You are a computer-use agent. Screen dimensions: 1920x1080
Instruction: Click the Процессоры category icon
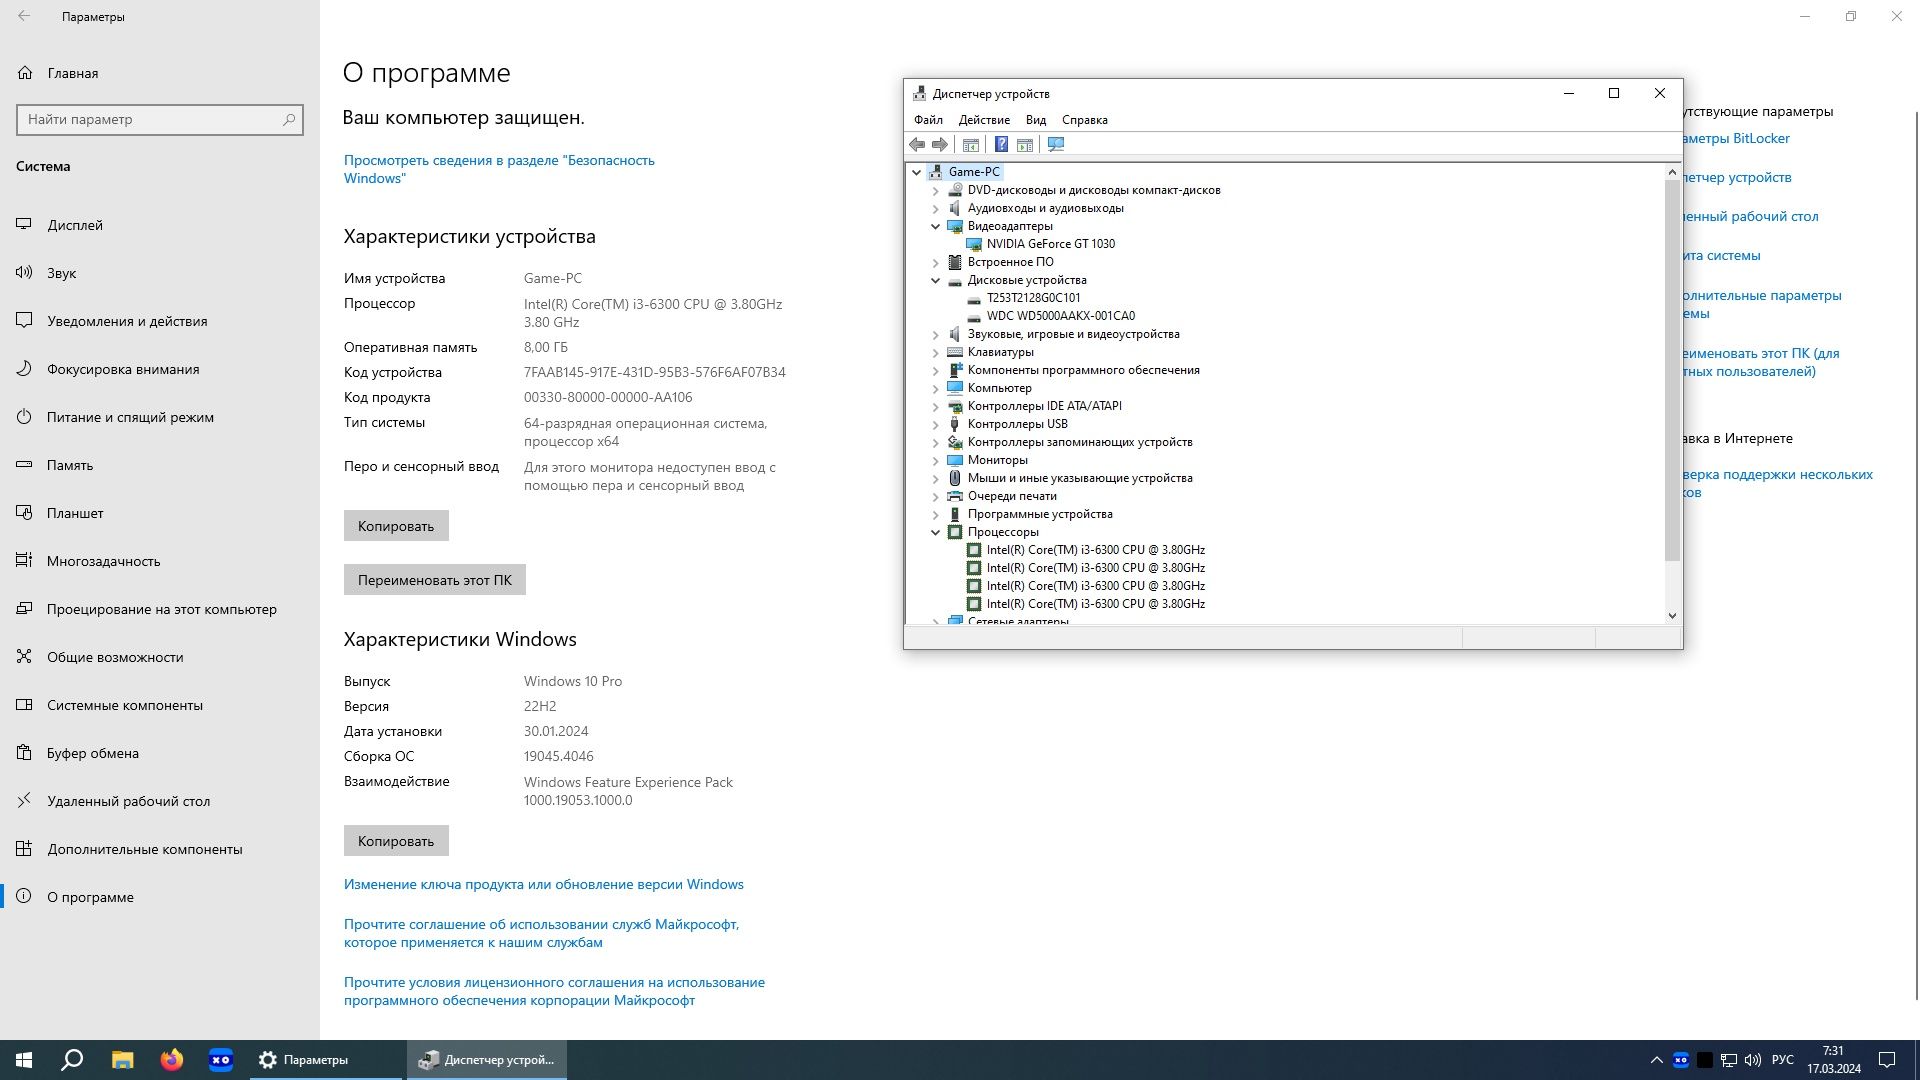pos(955,532)
